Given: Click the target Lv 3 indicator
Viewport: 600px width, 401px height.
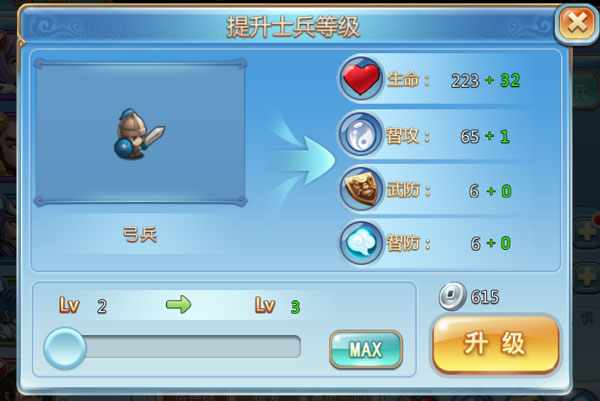Looking at the screenshot, I should tap(278, 306).
